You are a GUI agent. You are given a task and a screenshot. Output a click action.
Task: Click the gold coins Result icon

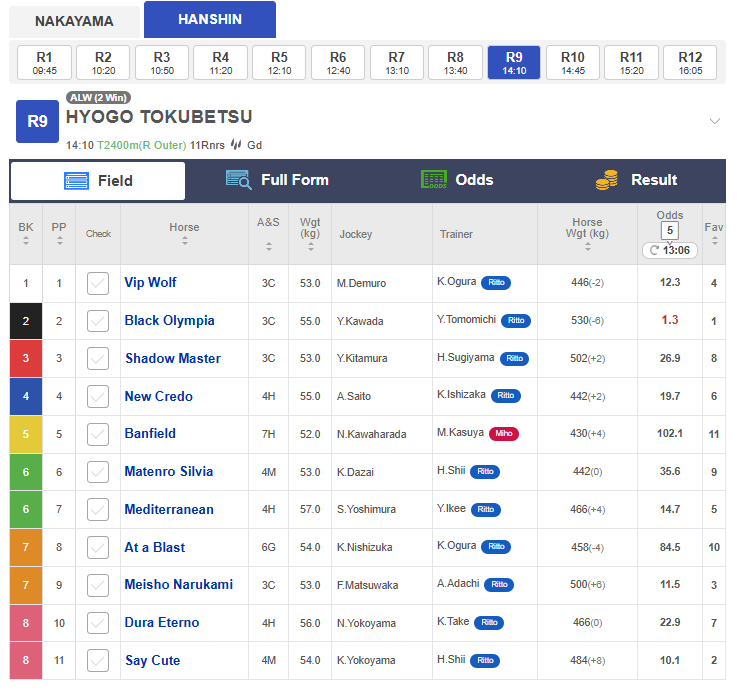click(607, 180)
